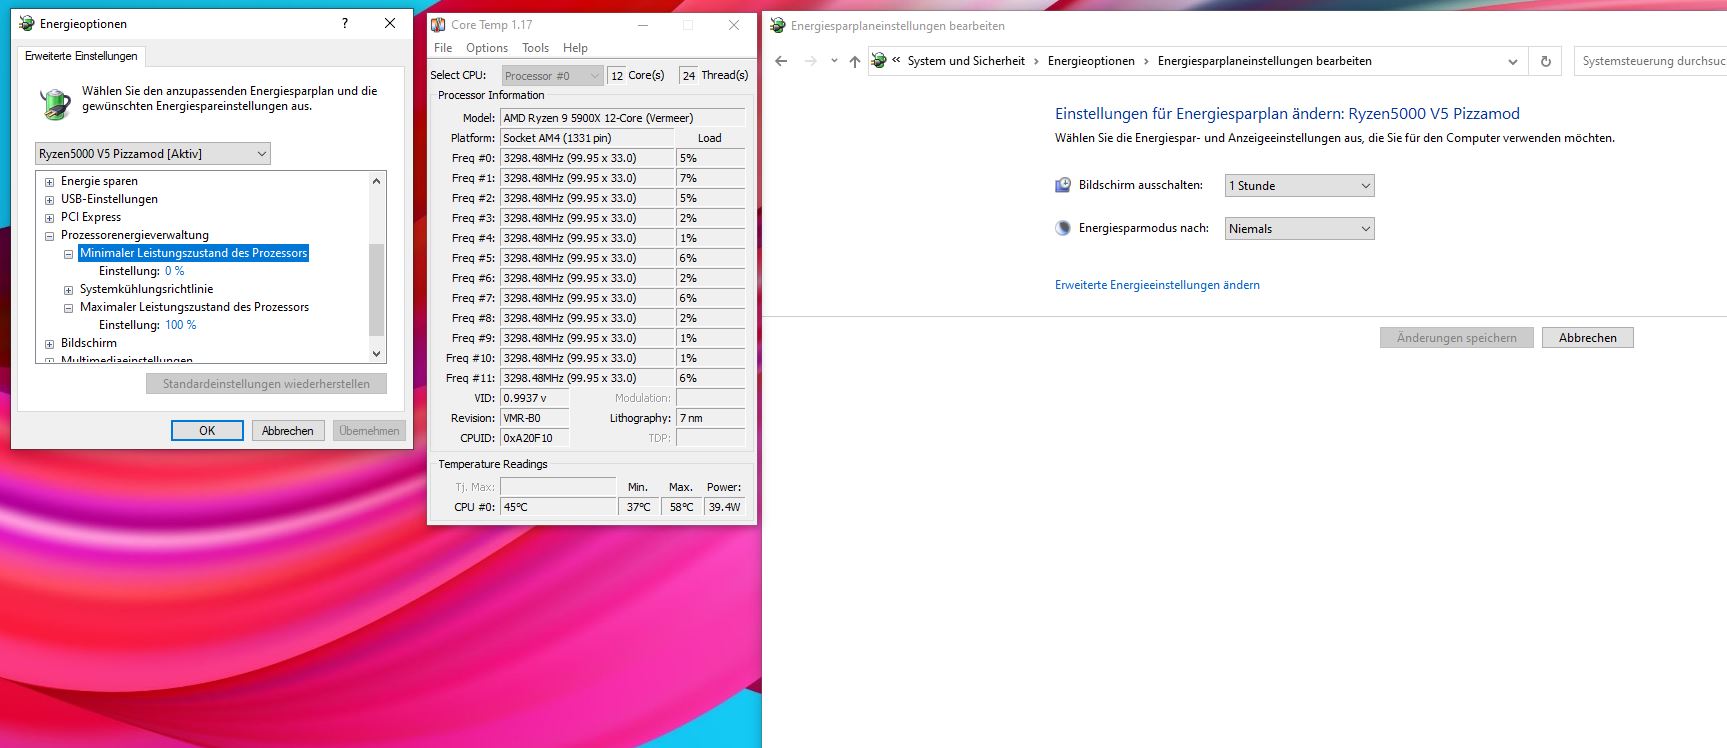Screen dimensions: 1727x748
Task: Open the Ryzen5000 V5 Pizzamod power plan dropdown
Action: click(153, 154)
